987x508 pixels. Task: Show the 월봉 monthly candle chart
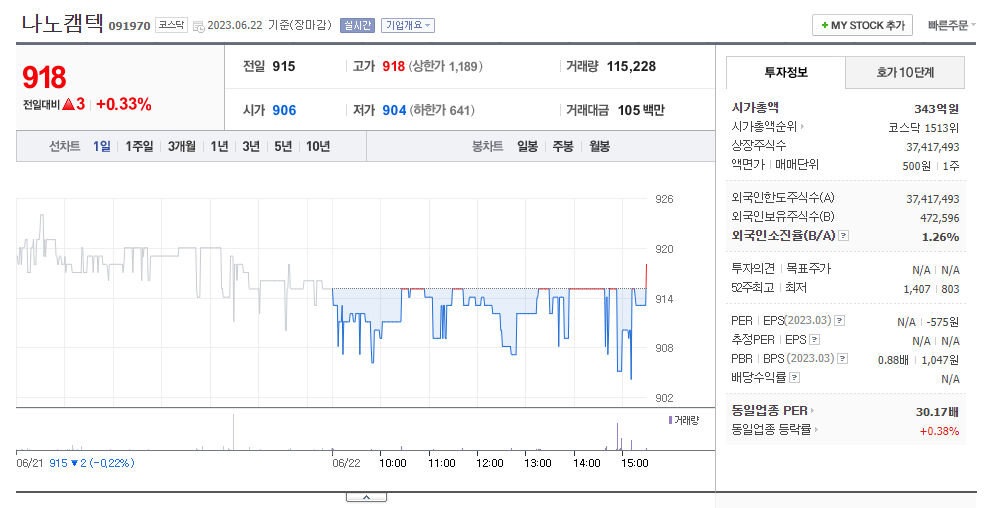coord(599,146)
